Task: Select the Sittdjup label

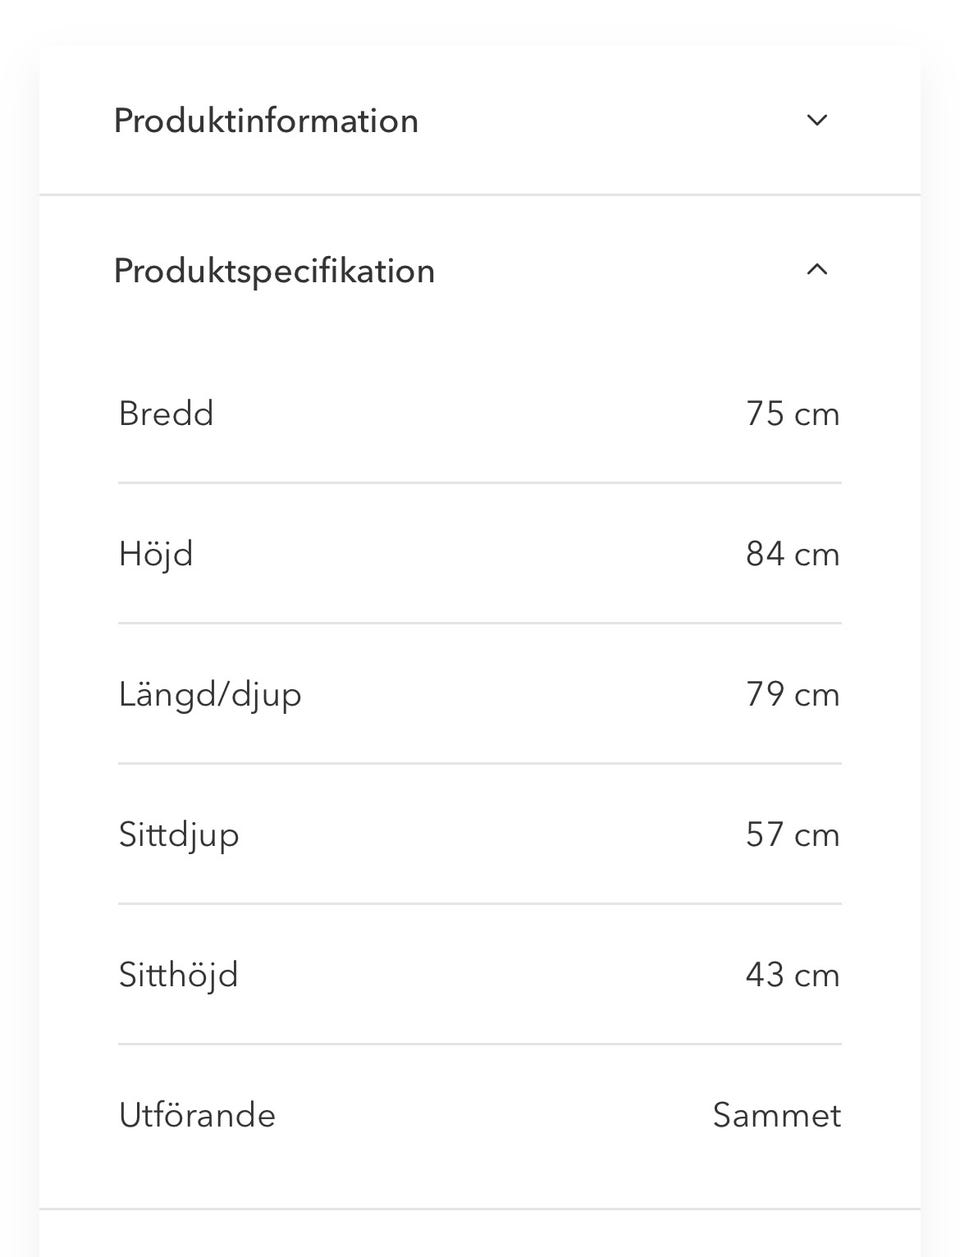Action: pos(179,835)
